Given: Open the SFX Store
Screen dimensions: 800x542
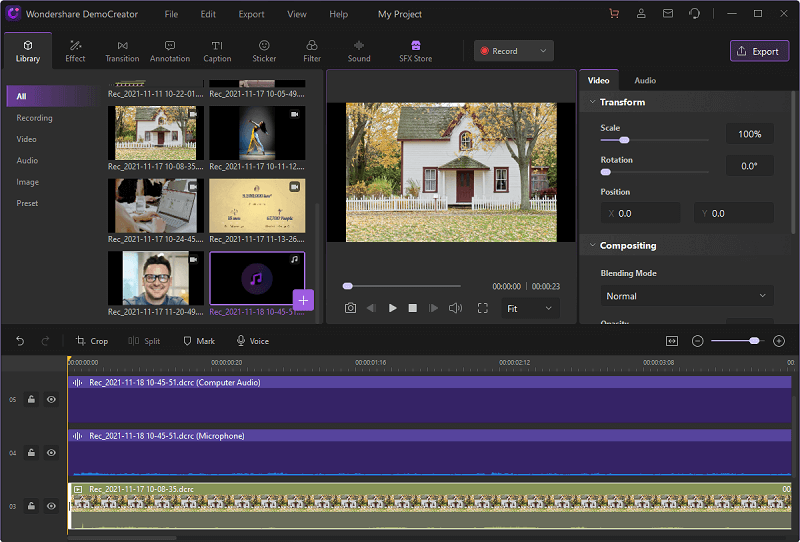Looking at the screenshot, I should click(416, 51).
